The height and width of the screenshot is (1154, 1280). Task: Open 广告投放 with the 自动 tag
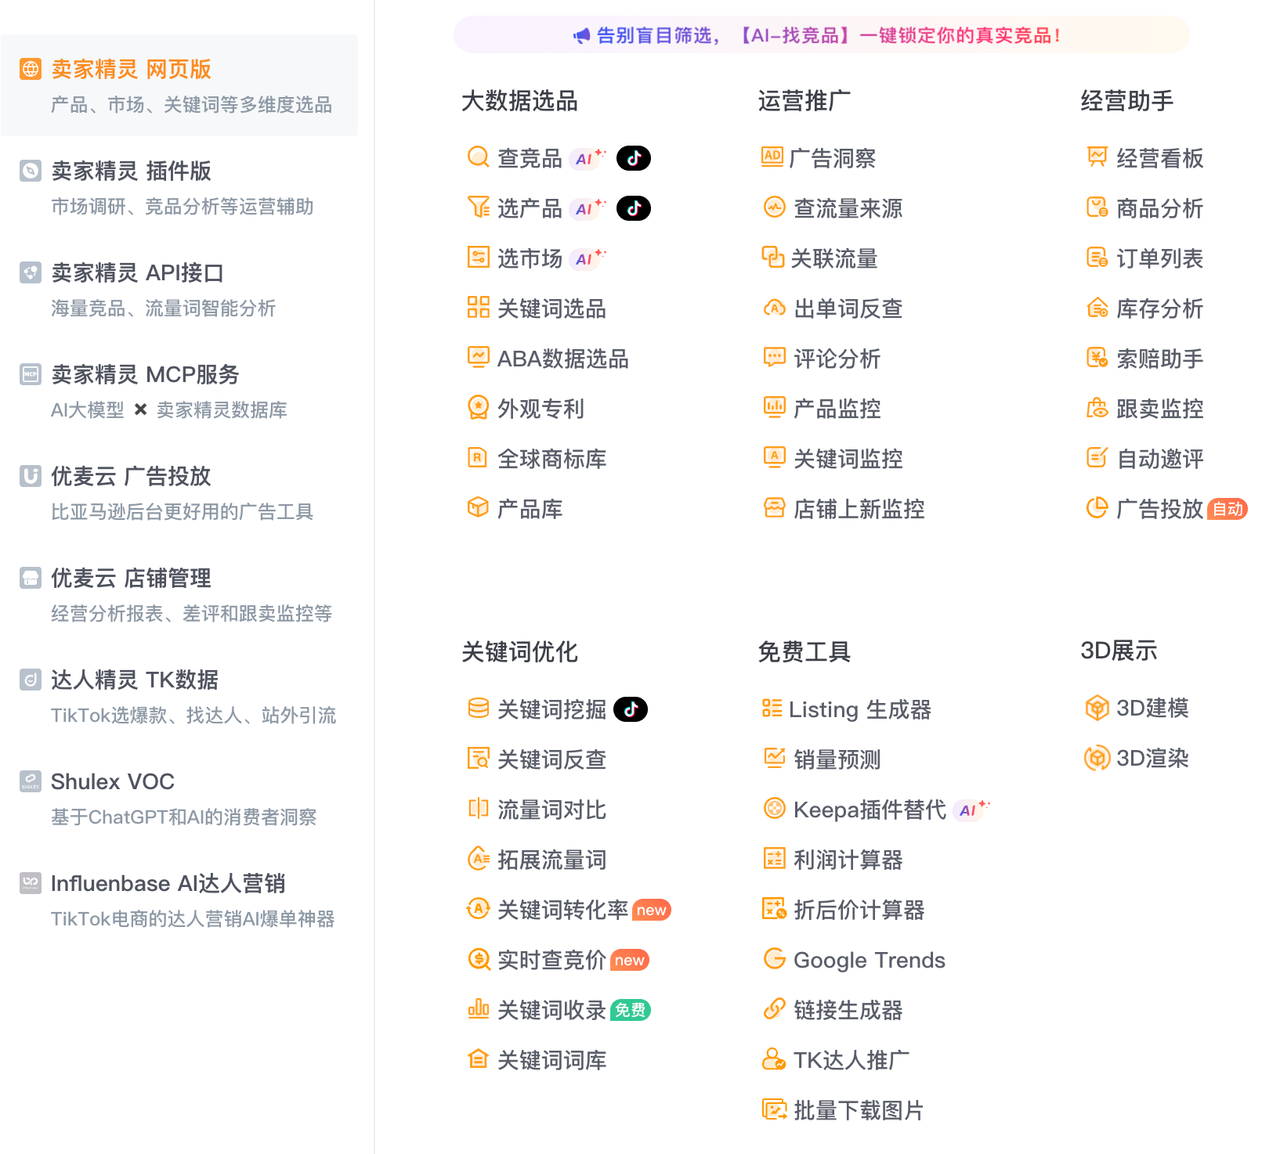1159,509
